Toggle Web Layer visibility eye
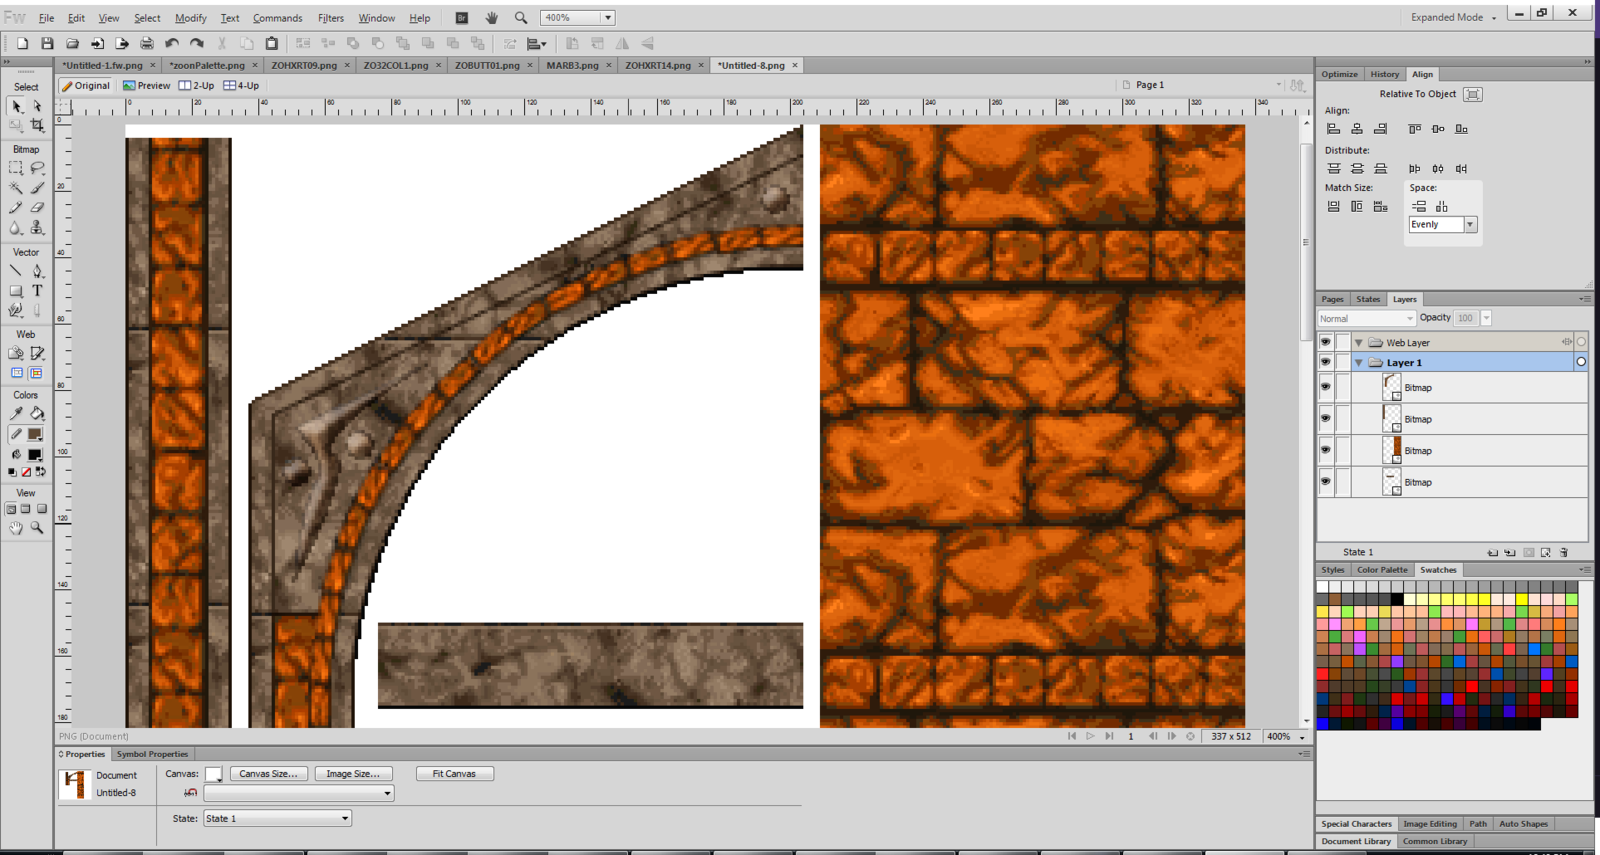 [1325, 342]
